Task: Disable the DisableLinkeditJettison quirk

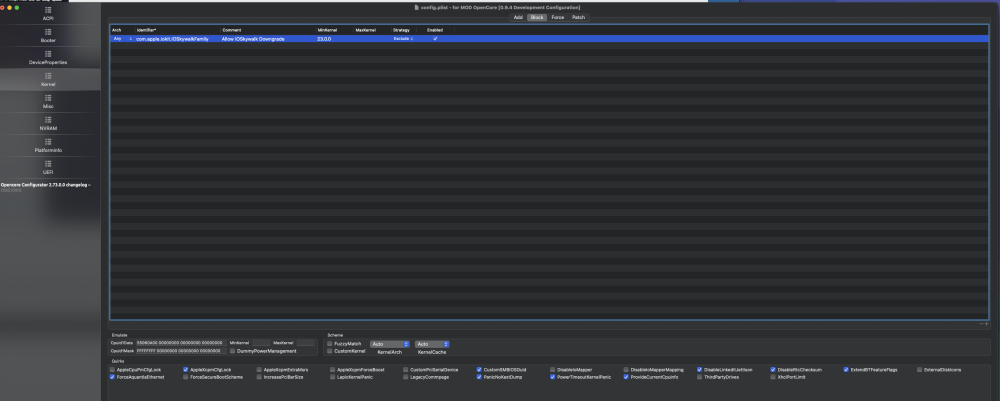Action: click(x=699, y=370)
